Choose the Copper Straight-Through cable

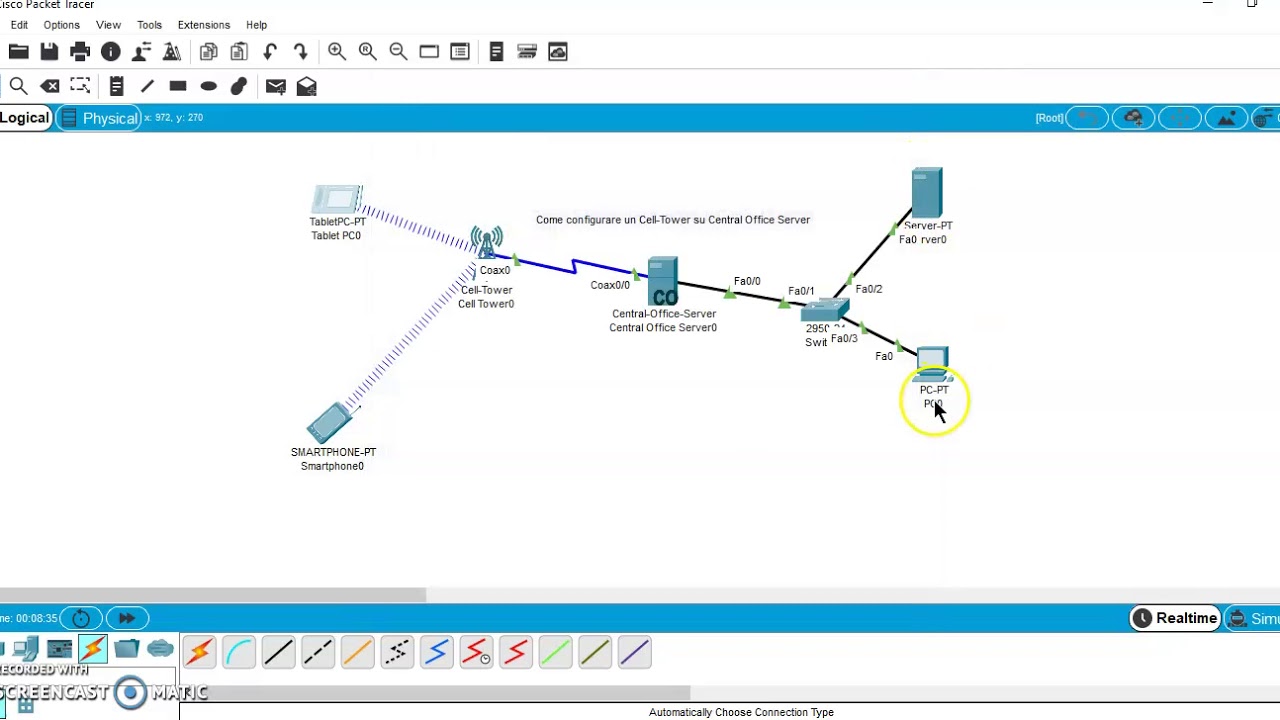pos(278,653)
